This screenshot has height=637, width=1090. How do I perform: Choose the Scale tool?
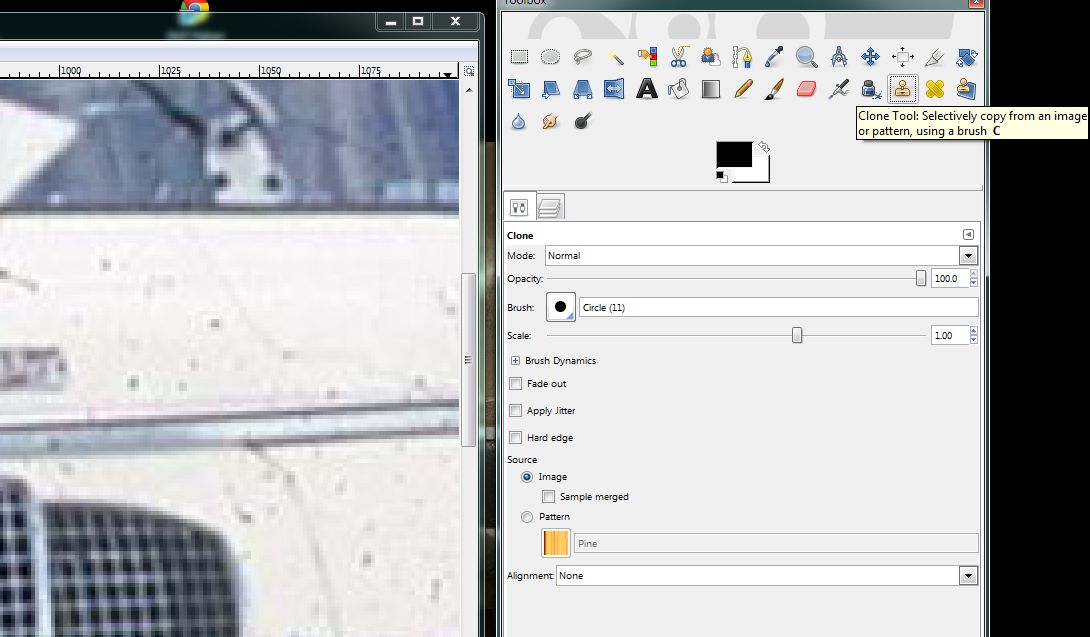pos(519,89)
